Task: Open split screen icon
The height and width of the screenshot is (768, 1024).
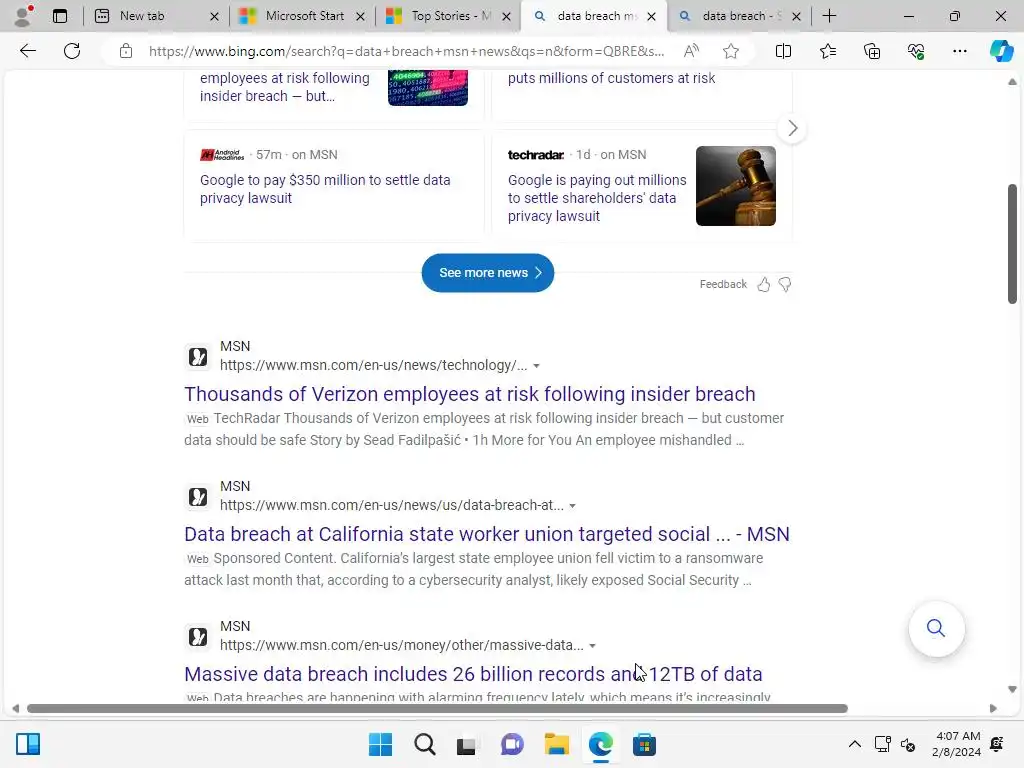Action: tap(783, 51)
